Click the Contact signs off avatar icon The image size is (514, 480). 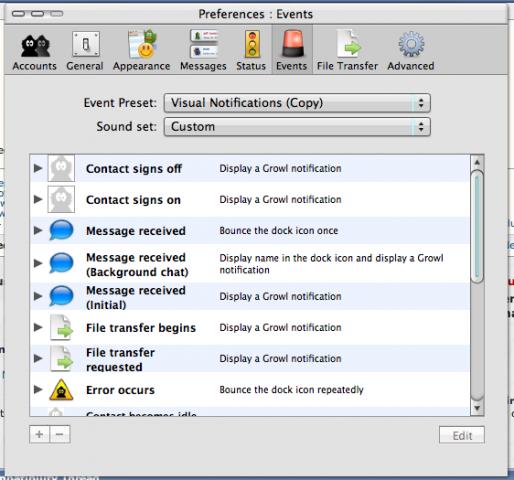click(x=61, y=168)
